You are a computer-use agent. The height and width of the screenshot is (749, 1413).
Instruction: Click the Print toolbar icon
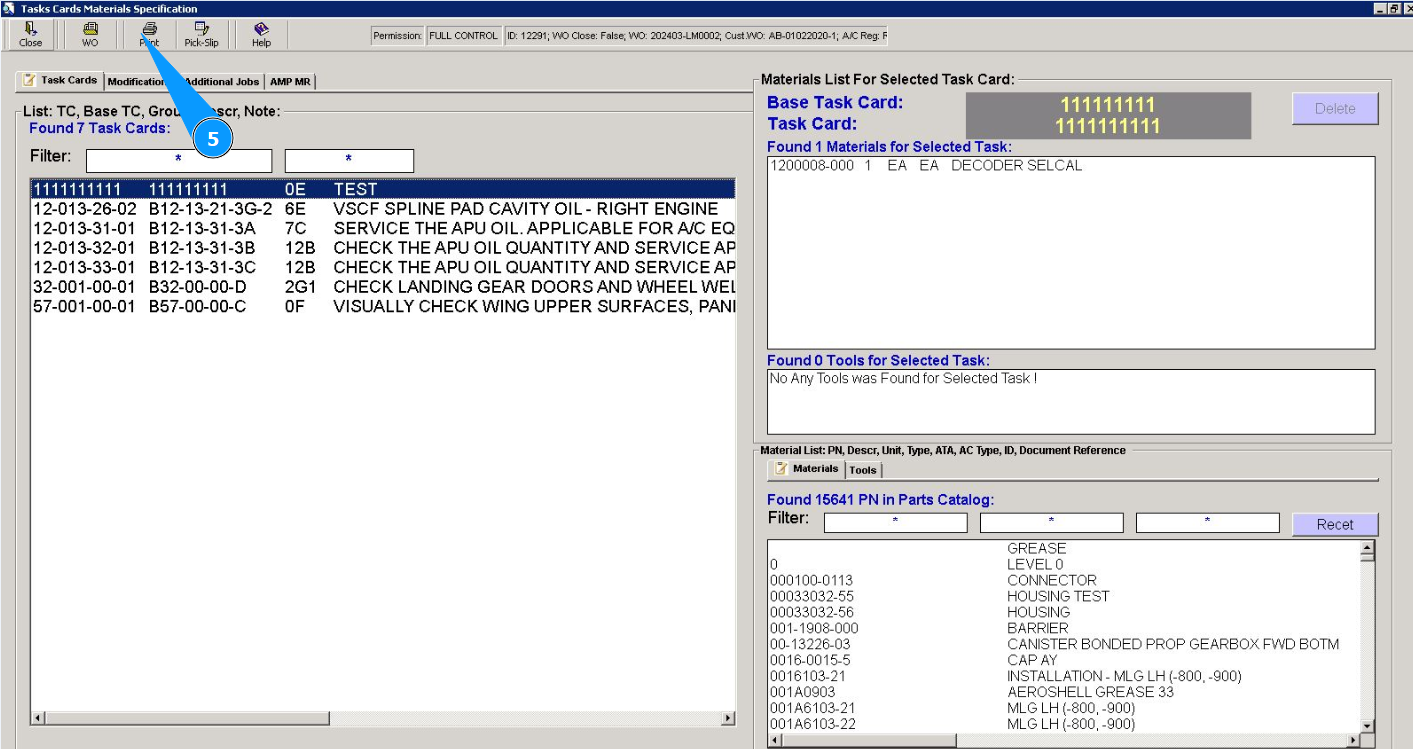pos(149,35)
